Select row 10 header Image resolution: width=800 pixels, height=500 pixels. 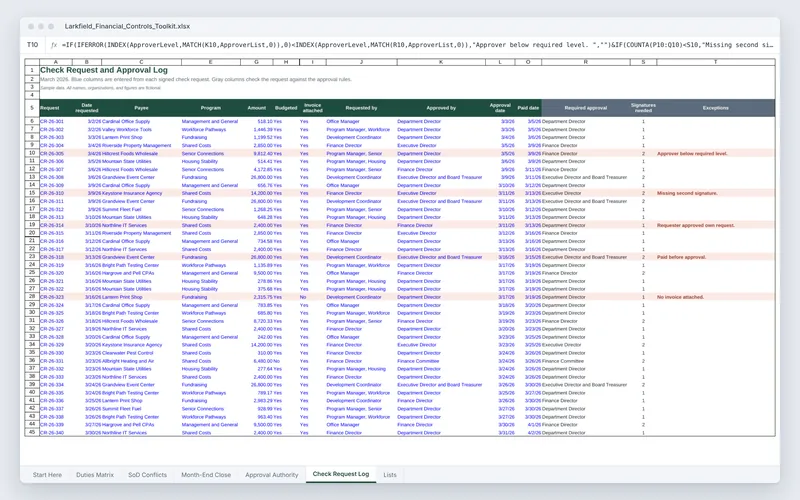pos(32,153)
